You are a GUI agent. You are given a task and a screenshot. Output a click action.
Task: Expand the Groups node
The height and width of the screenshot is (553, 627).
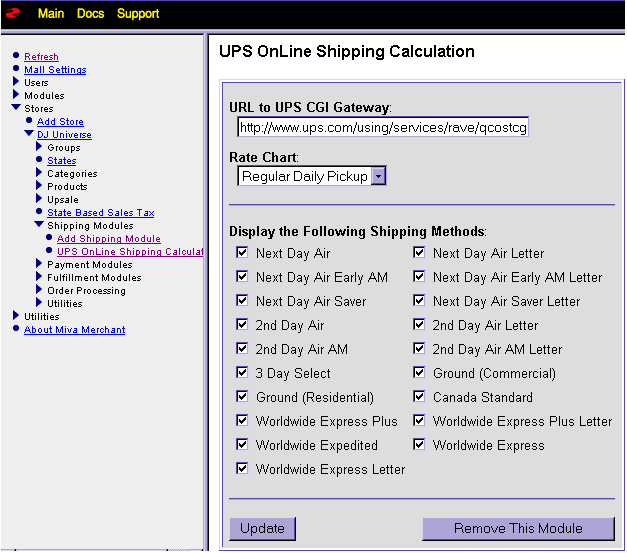click(39, 147)
